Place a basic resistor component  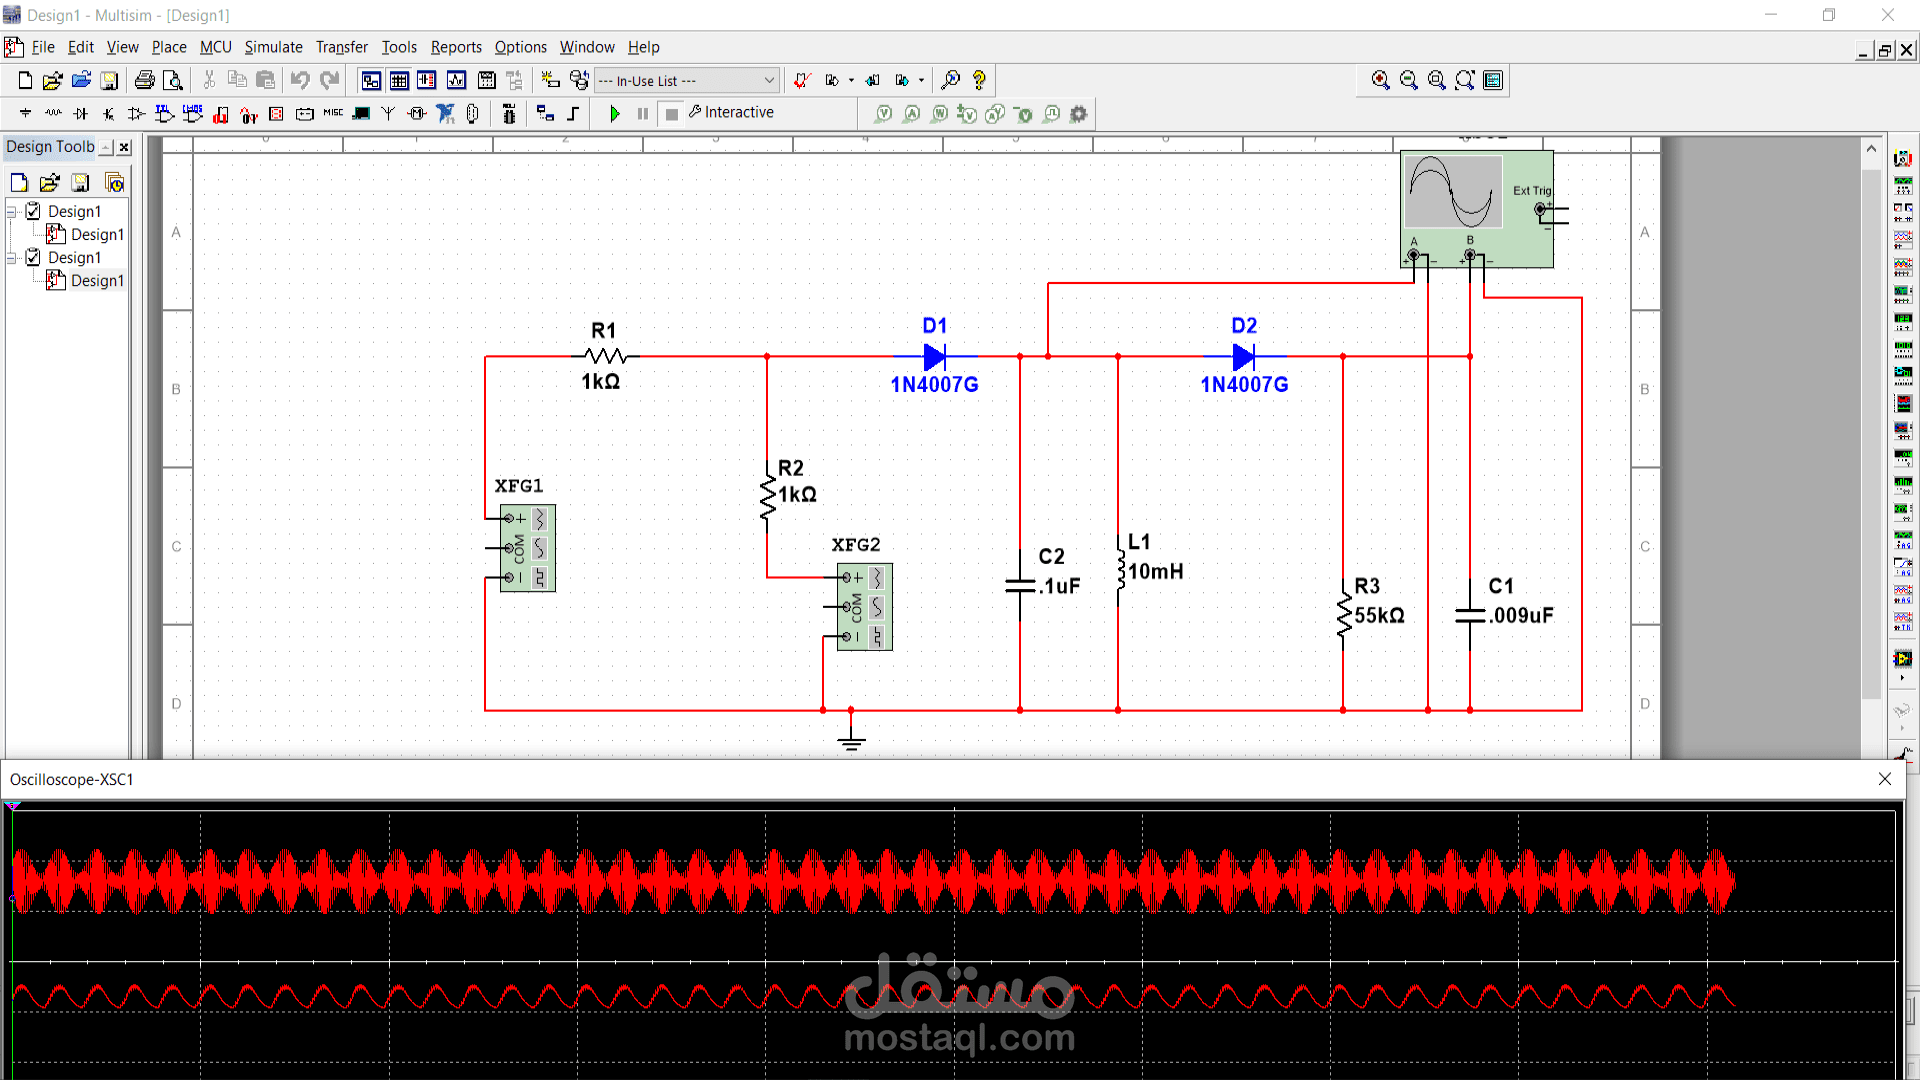coord(53,114)
